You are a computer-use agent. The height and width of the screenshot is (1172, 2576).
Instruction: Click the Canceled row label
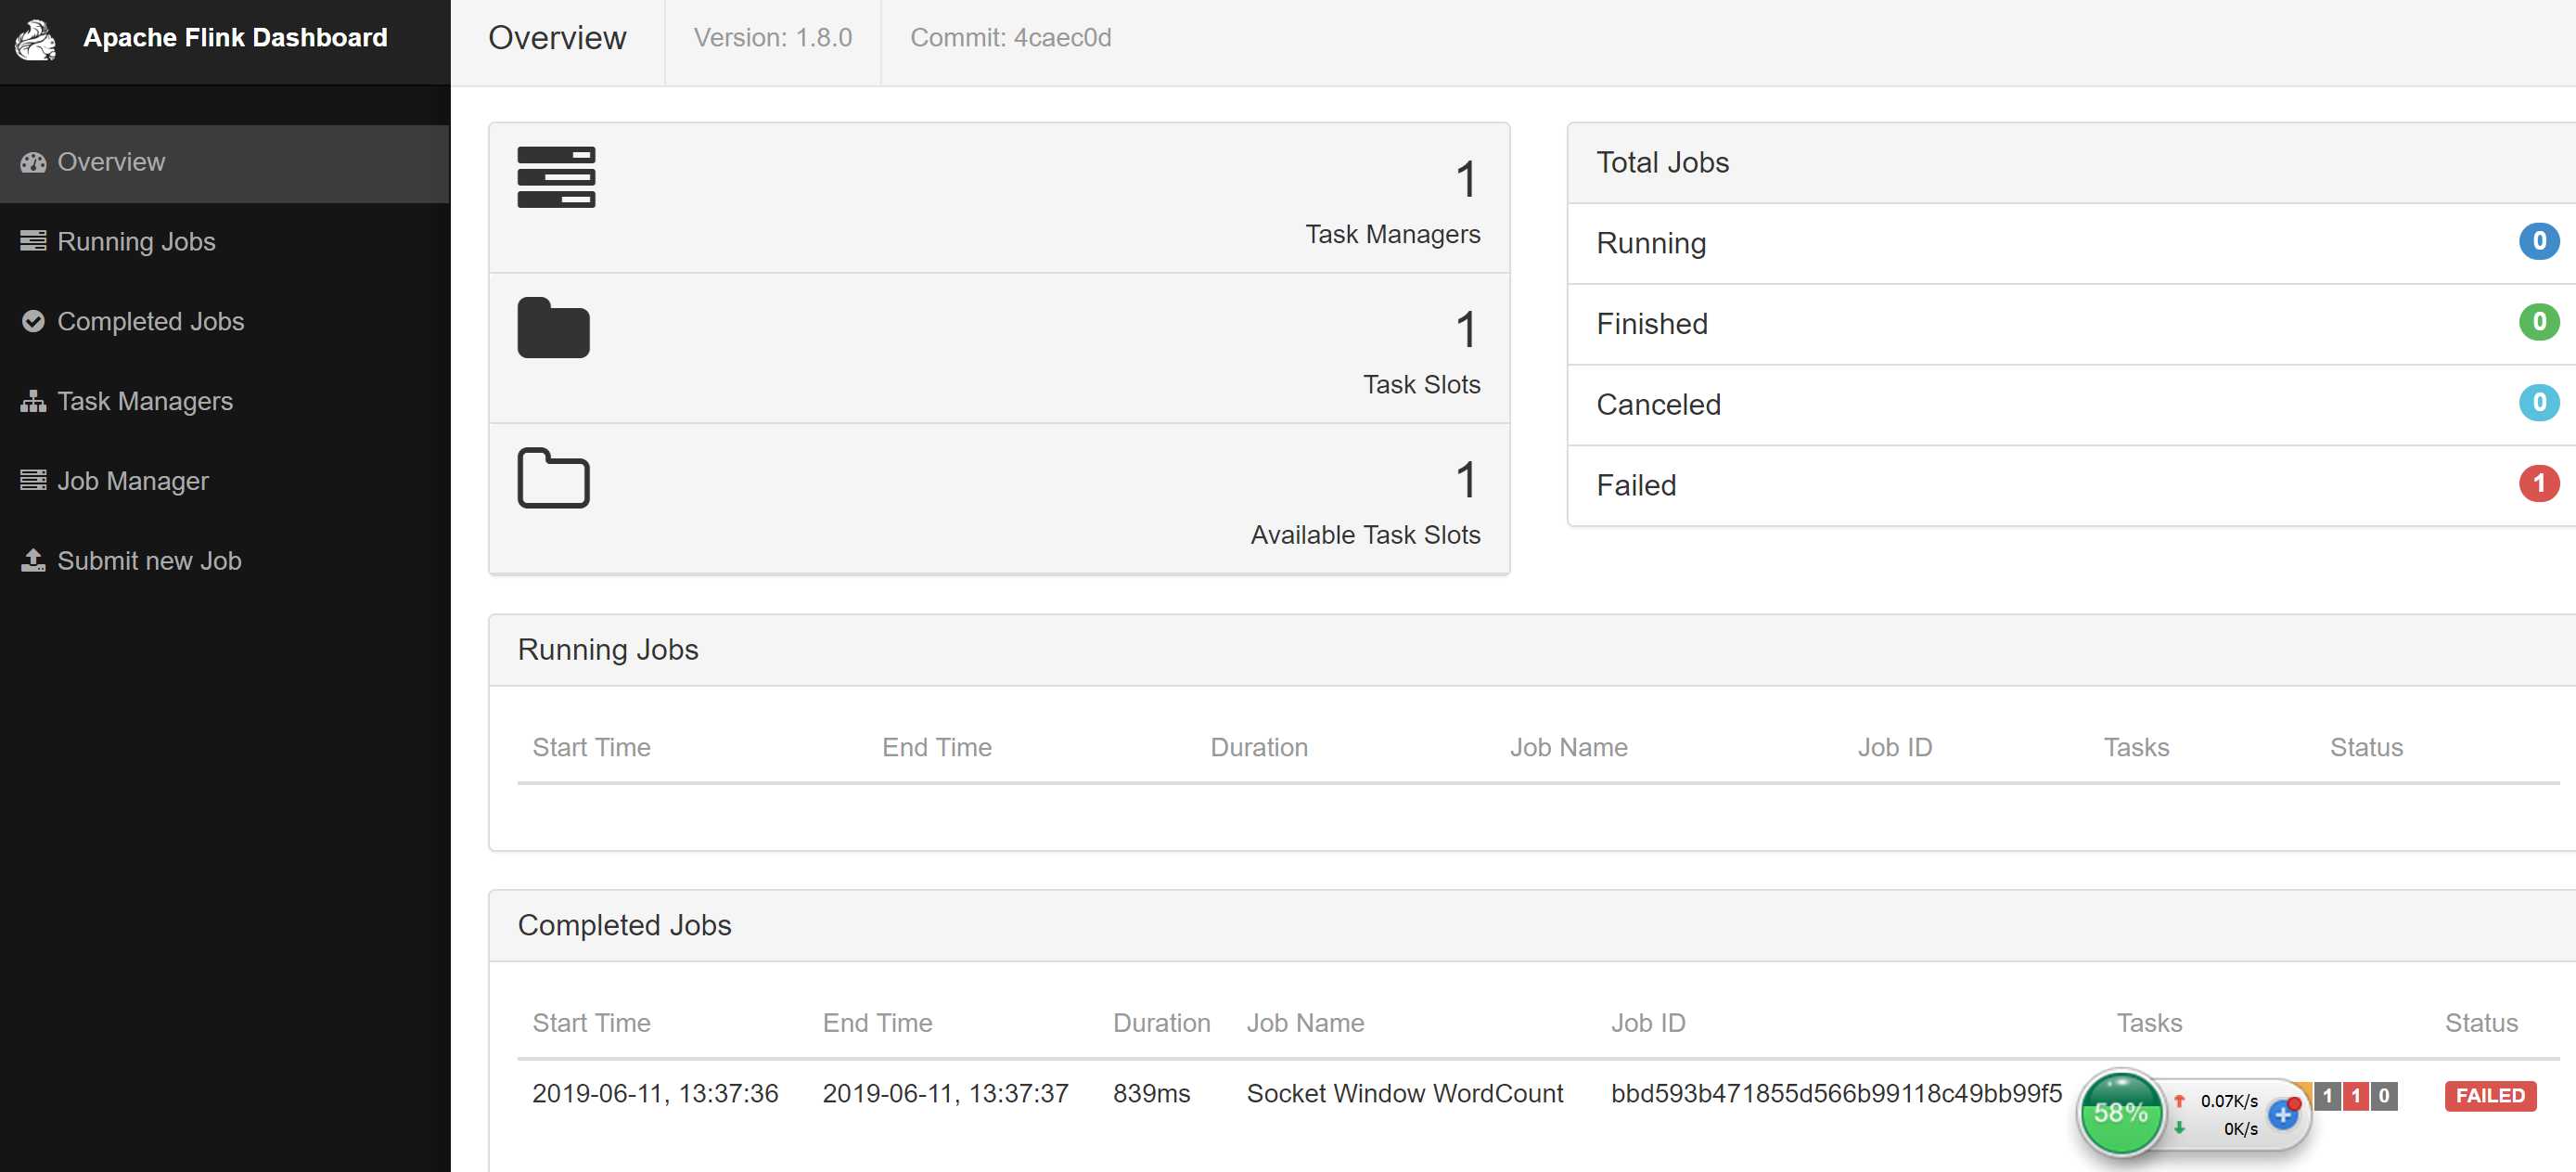click(x=1658, y=405)
